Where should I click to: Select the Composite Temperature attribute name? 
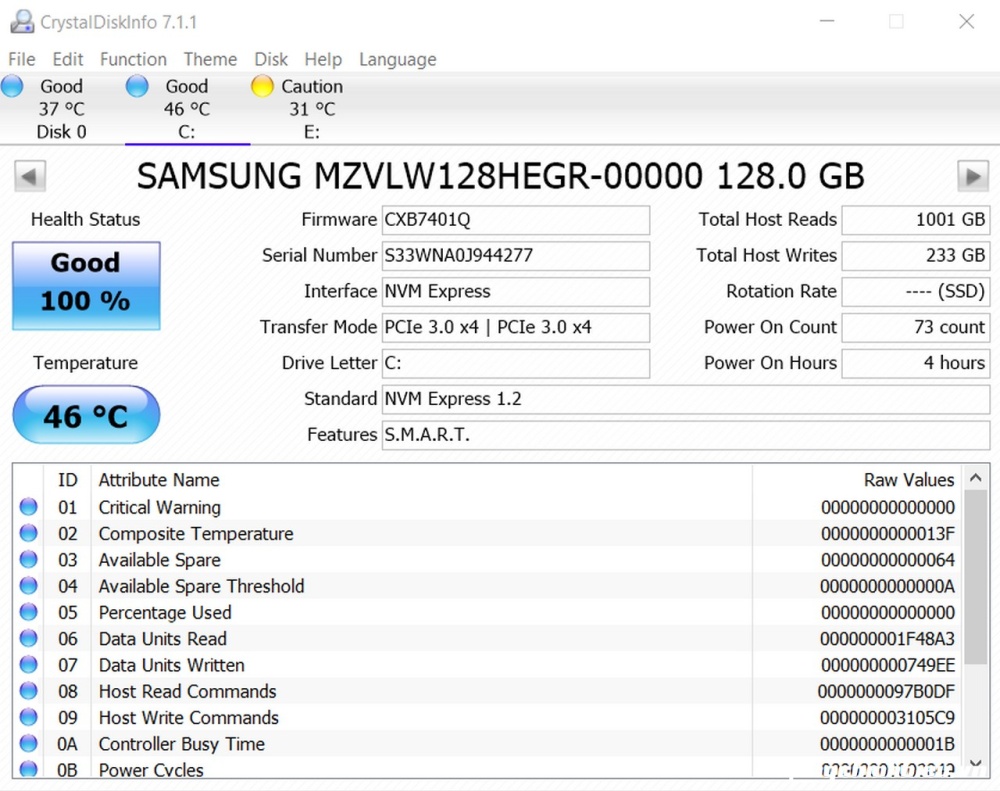[x=196, y=534]
